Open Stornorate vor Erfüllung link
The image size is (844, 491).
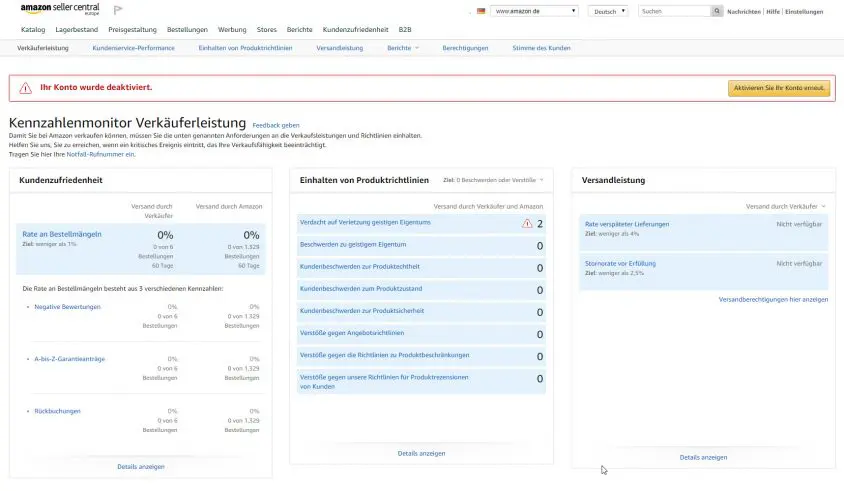click(620, 264)
